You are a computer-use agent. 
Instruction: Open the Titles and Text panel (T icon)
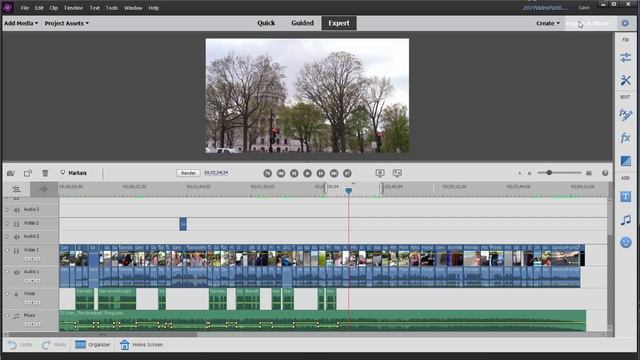click(x=625, y=197)
